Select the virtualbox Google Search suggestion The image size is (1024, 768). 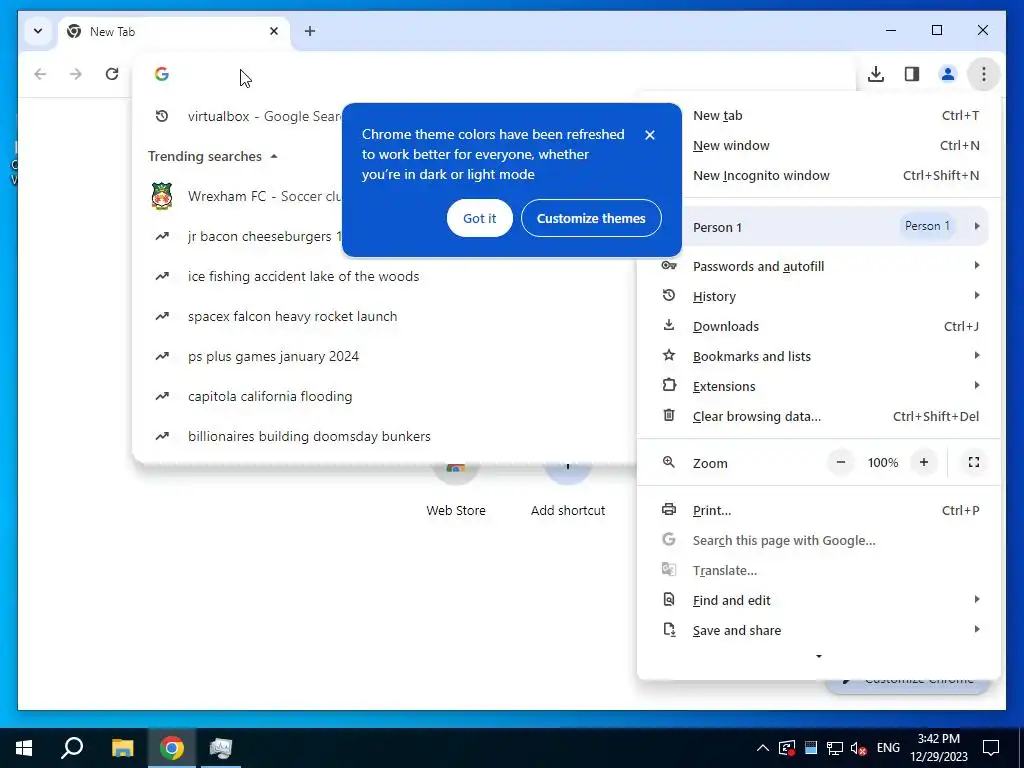(x=264, y=116)
